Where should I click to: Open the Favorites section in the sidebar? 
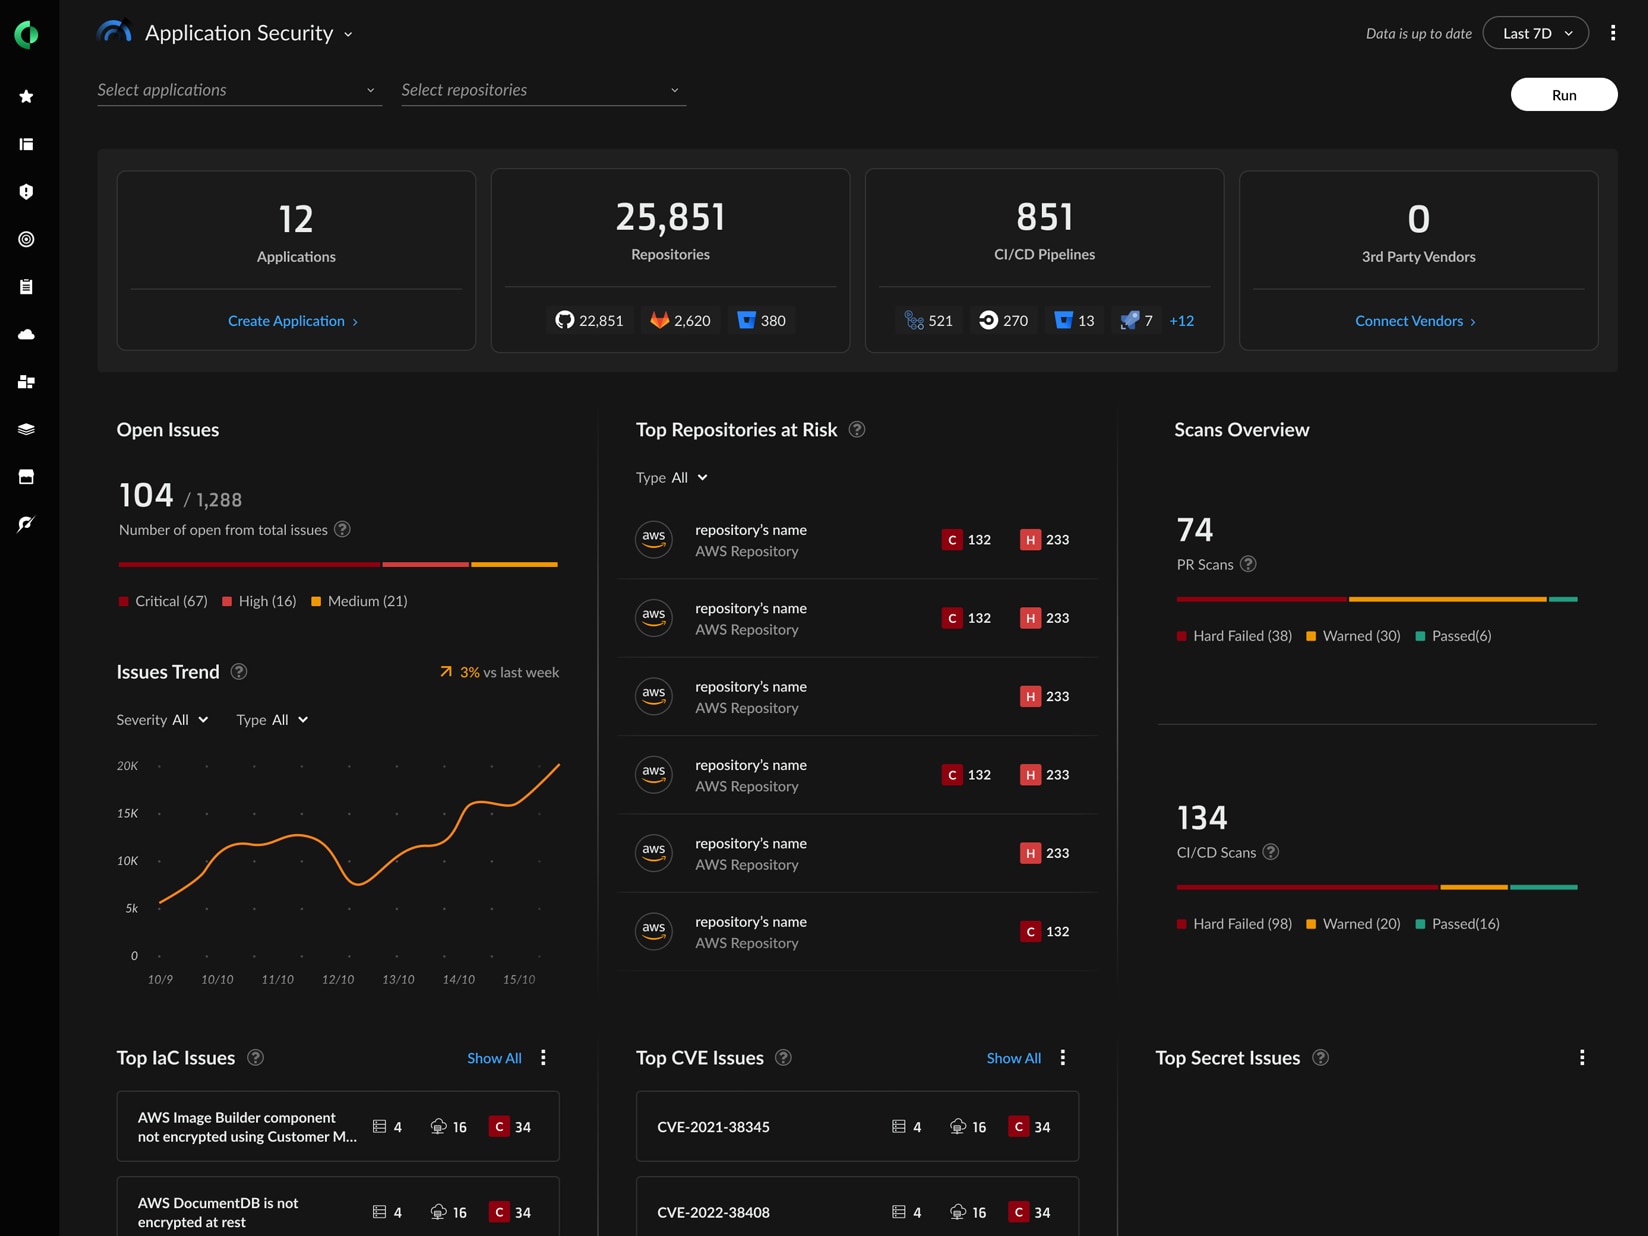pyautogui.click(x=26, y=96)
